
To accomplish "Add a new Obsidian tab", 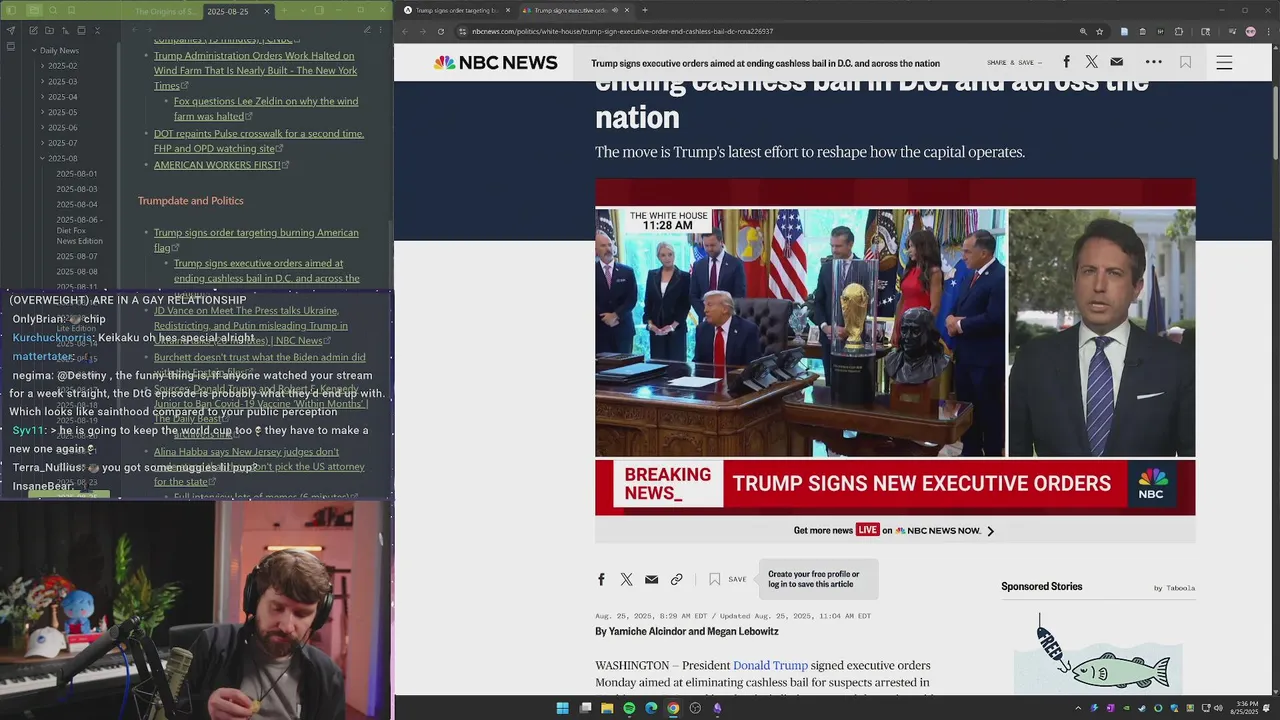I will 285,11.
